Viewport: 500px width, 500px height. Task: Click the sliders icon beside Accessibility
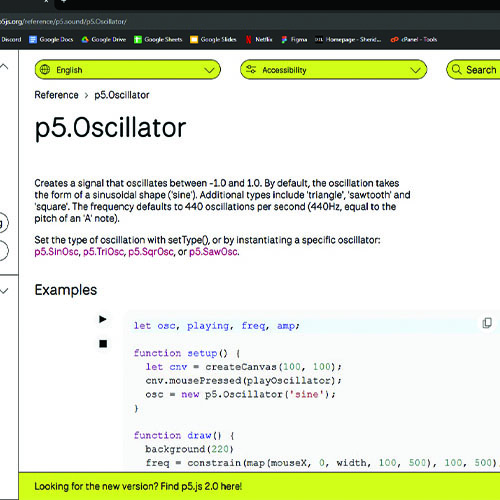click(x=251, y=69)
